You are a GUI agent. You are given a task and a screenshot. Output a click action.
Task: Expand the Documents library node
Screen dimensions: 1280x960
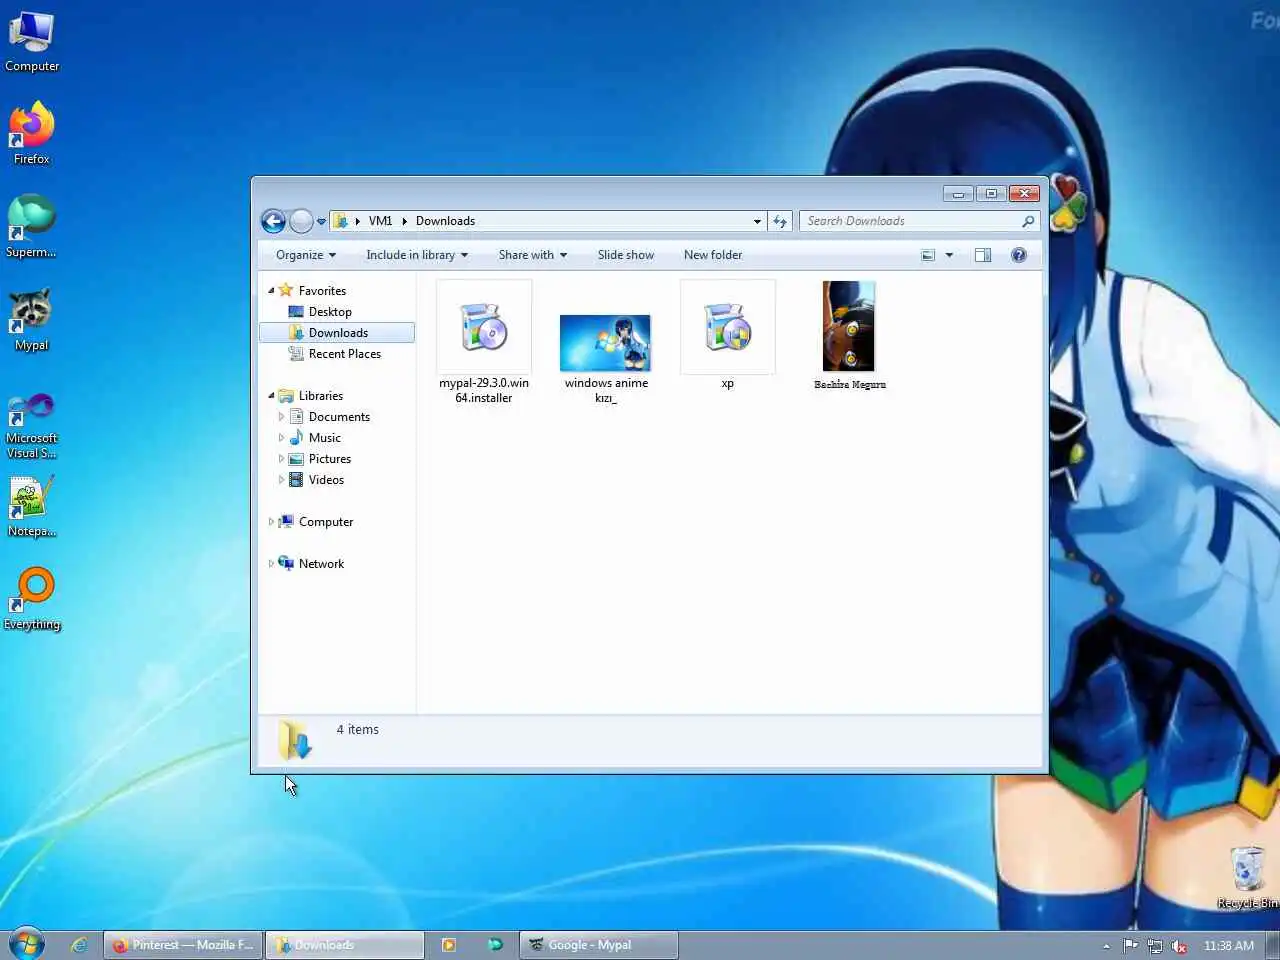pos(281,417)
